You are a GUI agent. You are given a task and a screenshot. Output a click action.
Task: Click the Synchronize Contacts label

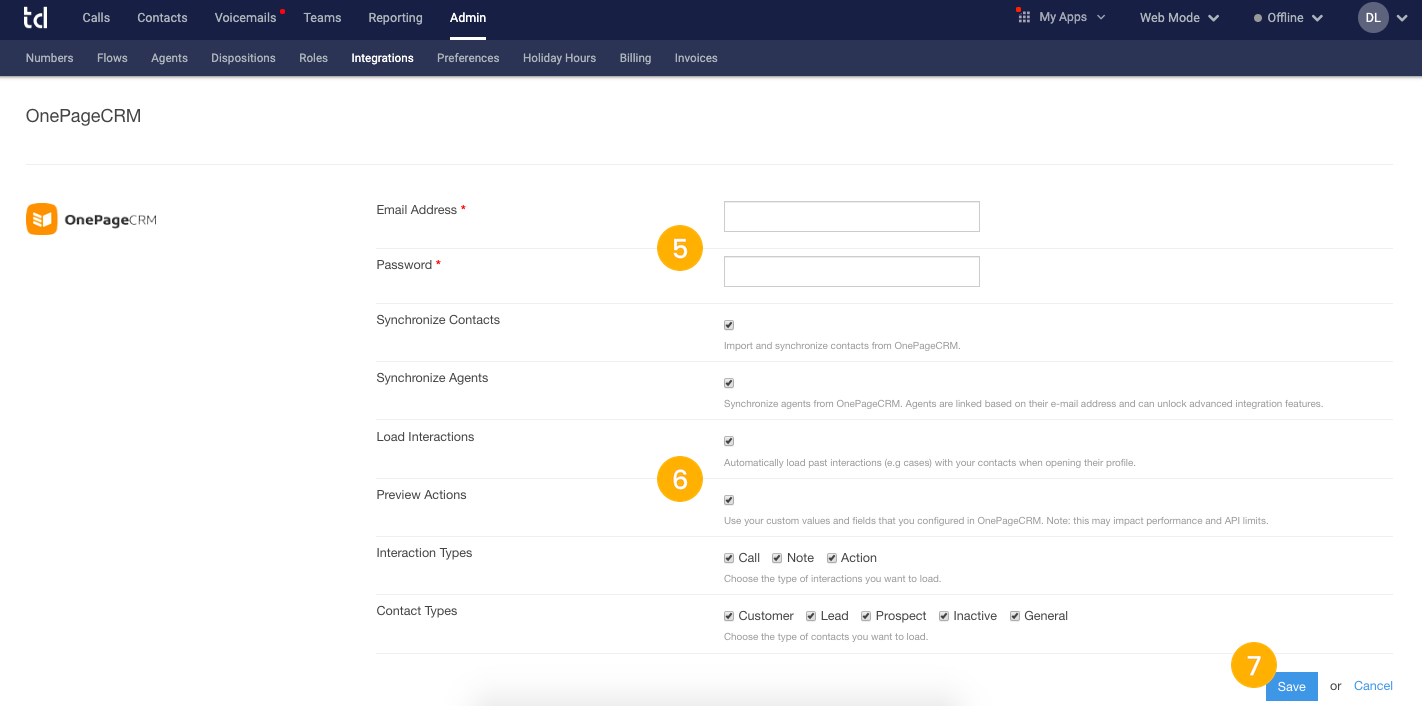click(x=438, y=320)
